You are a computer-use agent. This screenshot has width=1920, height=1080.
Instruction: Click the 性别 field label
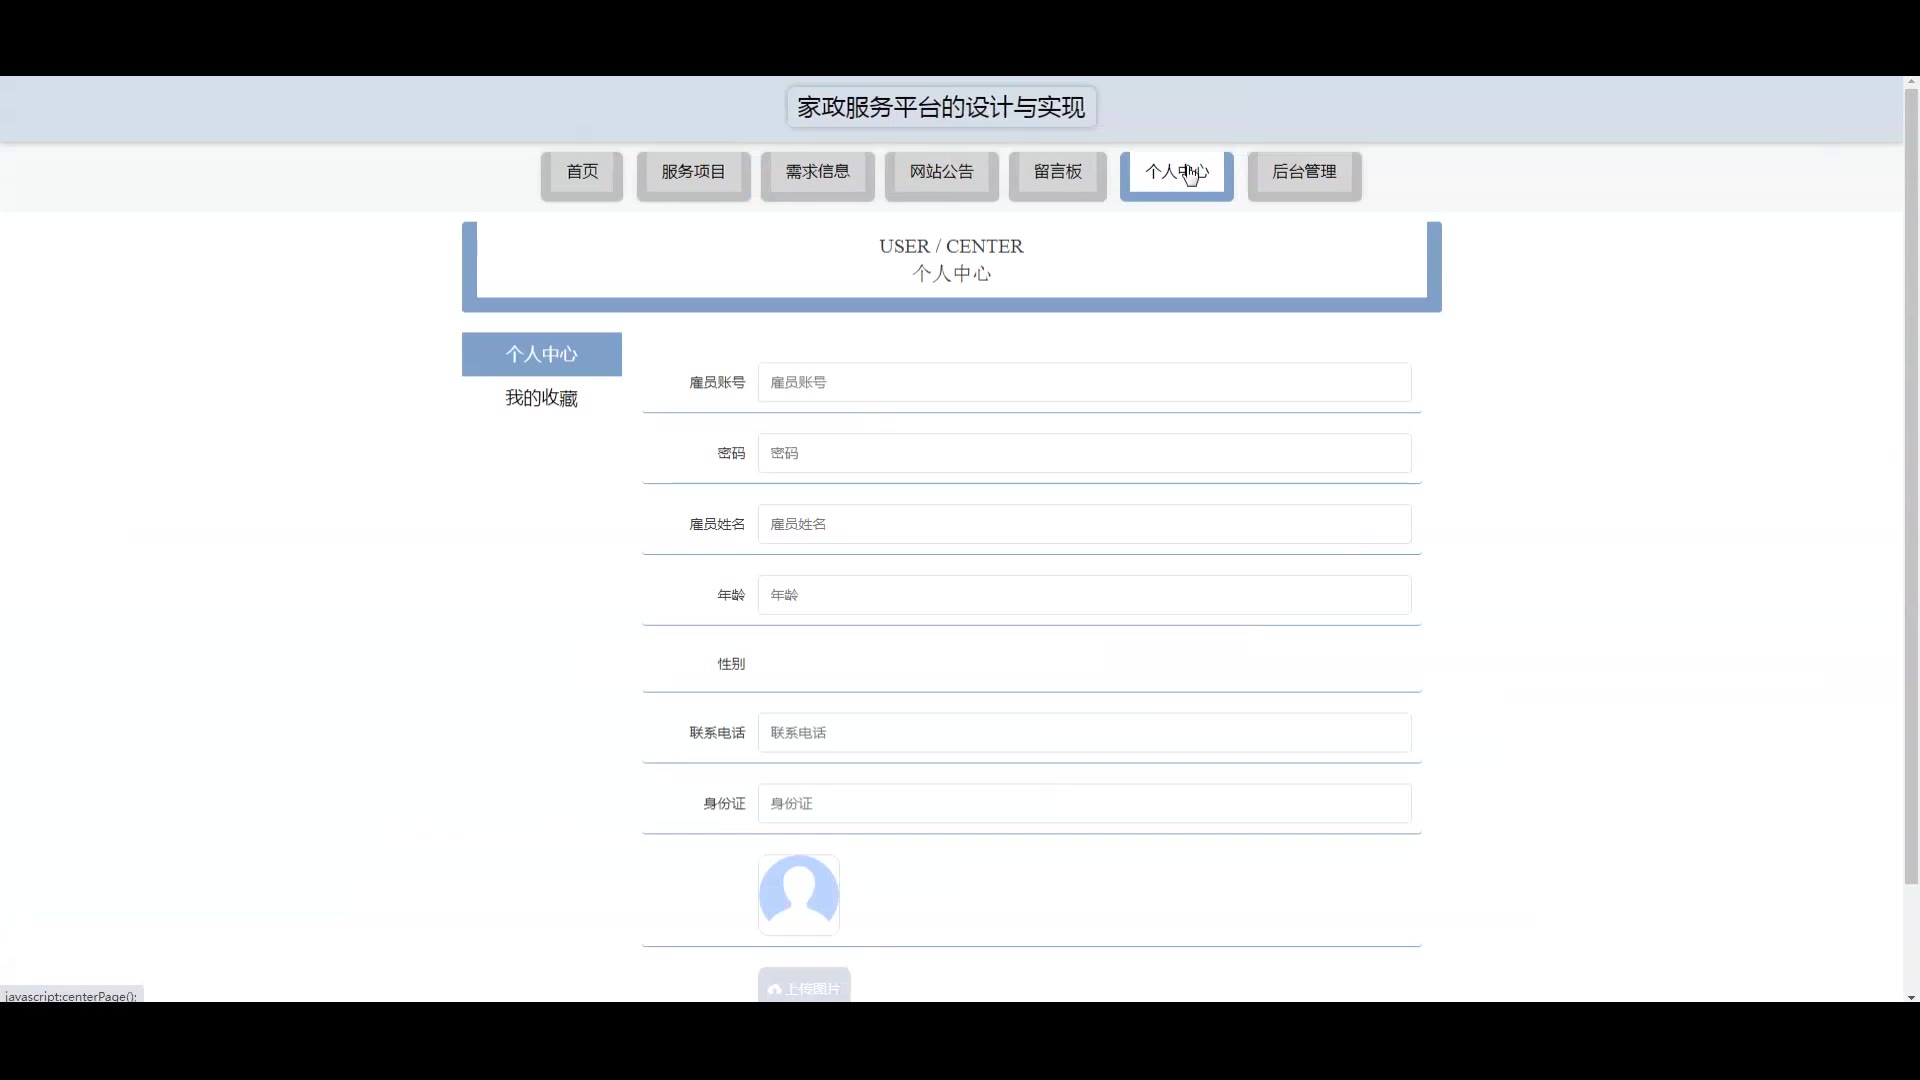[x=731, y=663]
